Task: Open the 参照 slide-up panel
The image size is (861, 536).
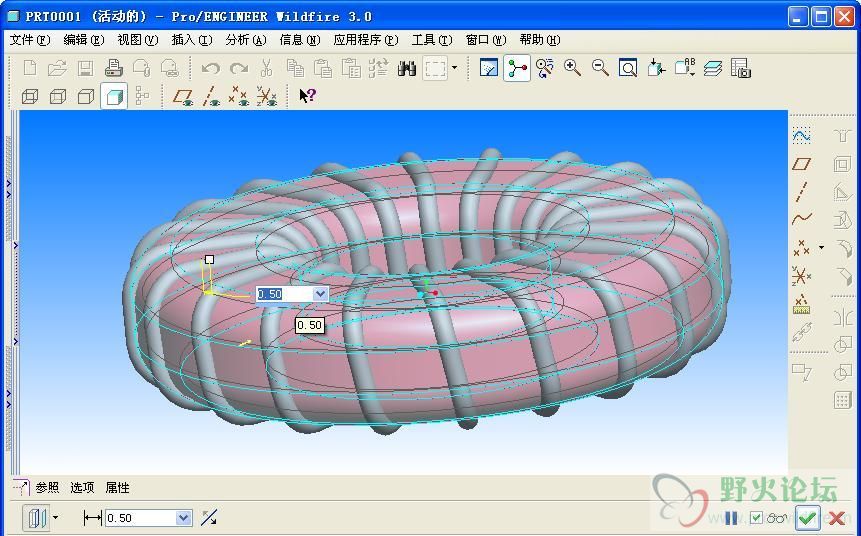Action: (x=47, y=487)
